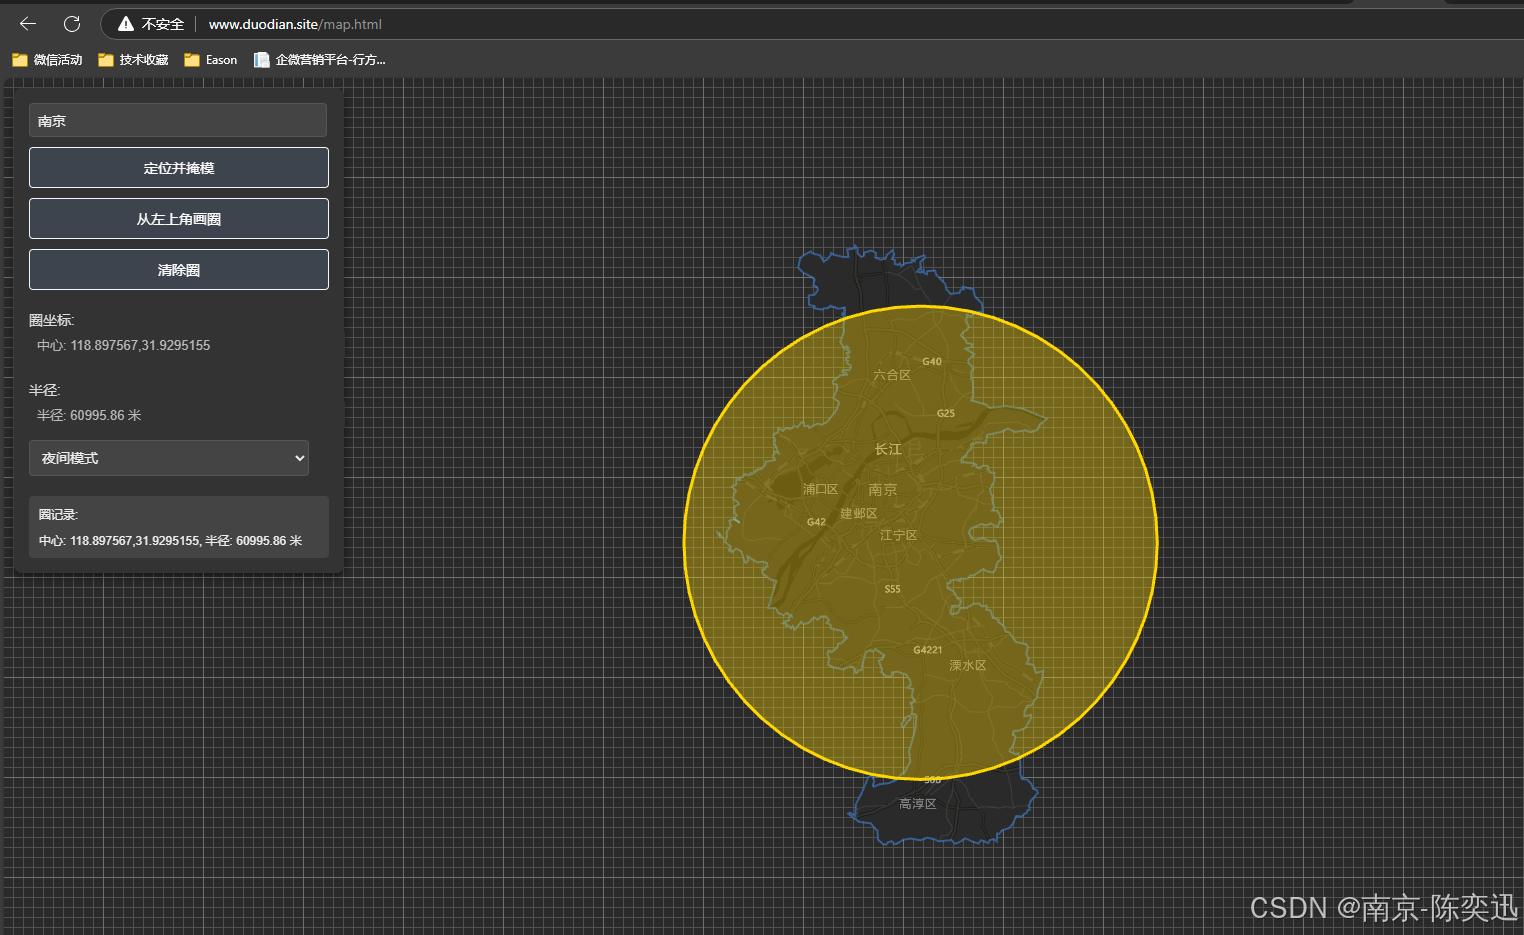1524x935 pixels.
Task: Open the Eason bookmark folder
Action: (211, 60)
